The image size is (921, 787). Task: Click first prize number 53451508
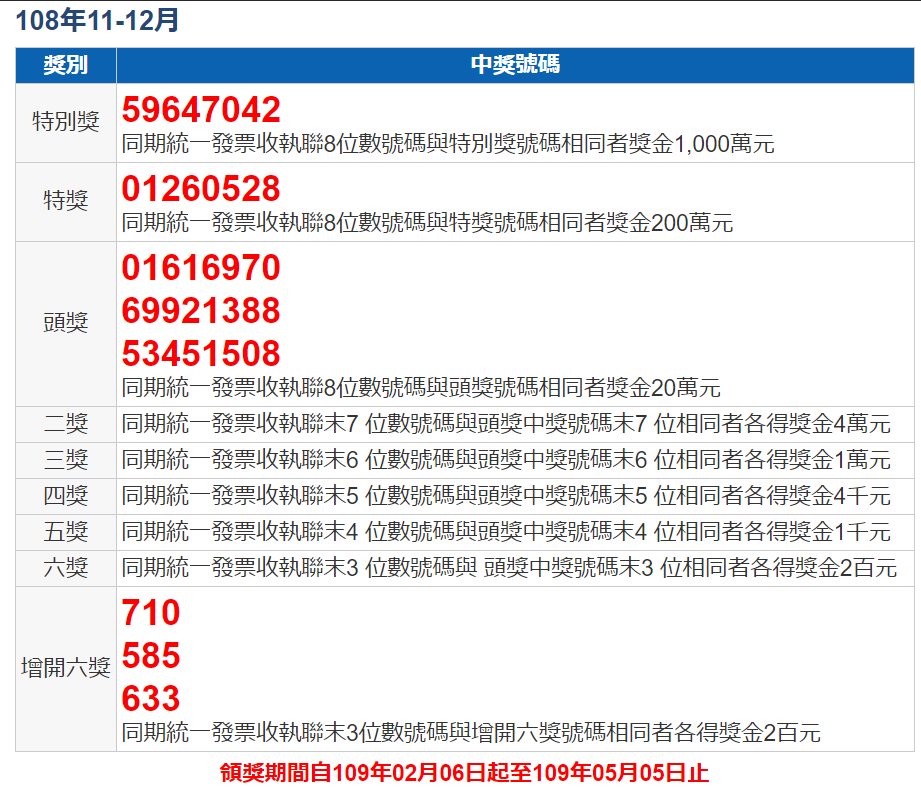201,353
